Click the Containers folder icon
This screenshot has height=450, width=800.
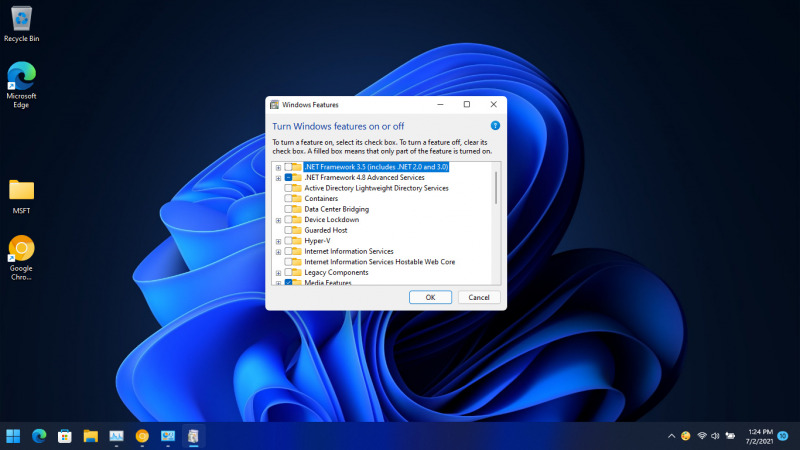pyautogui.click(x=297, y=198)
